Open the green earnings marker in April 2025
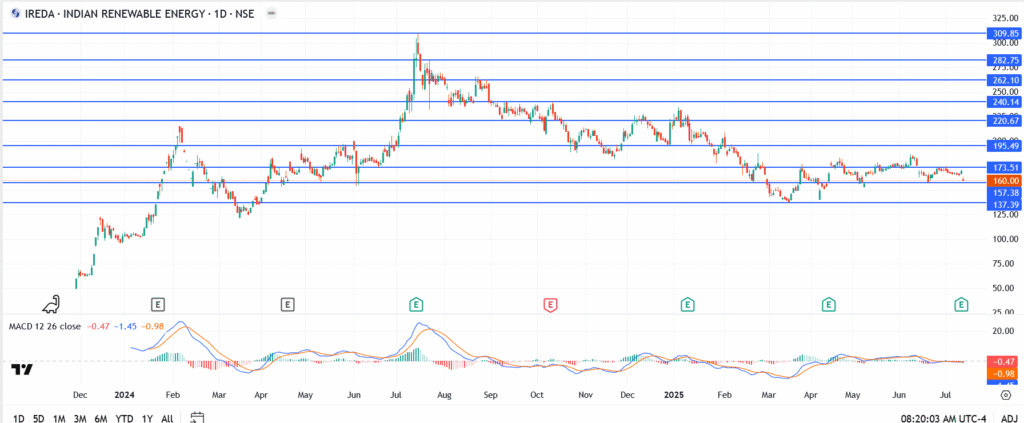 pos(829,304)
